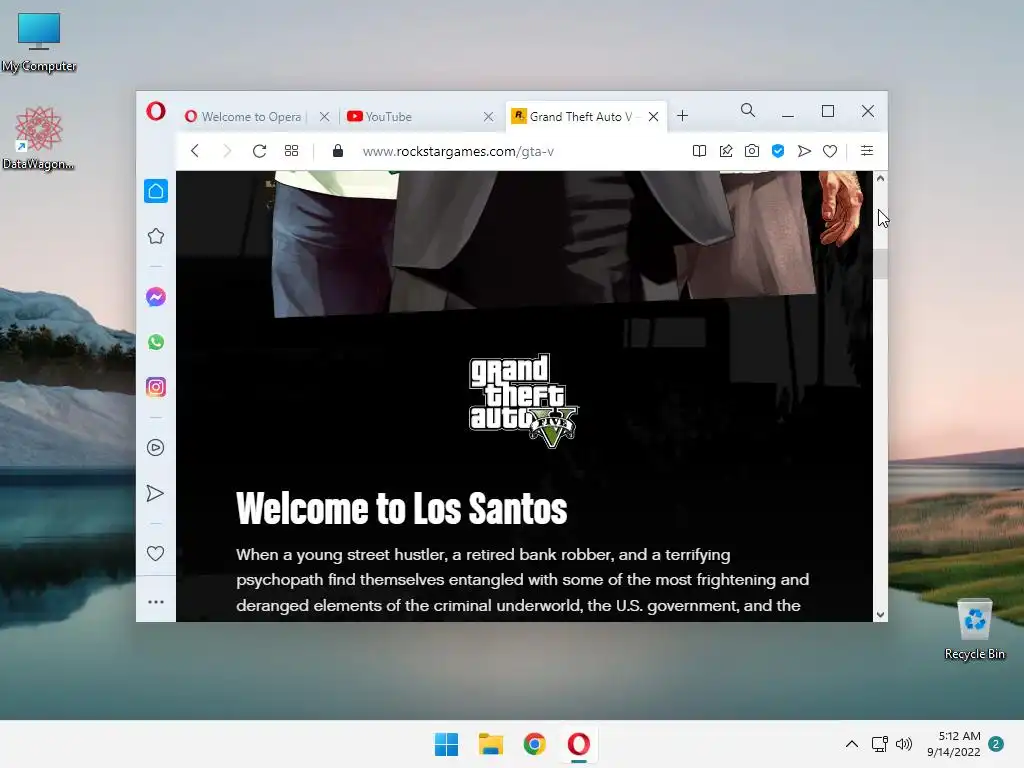
Task: Reload the current page
Action: [259, 151]
